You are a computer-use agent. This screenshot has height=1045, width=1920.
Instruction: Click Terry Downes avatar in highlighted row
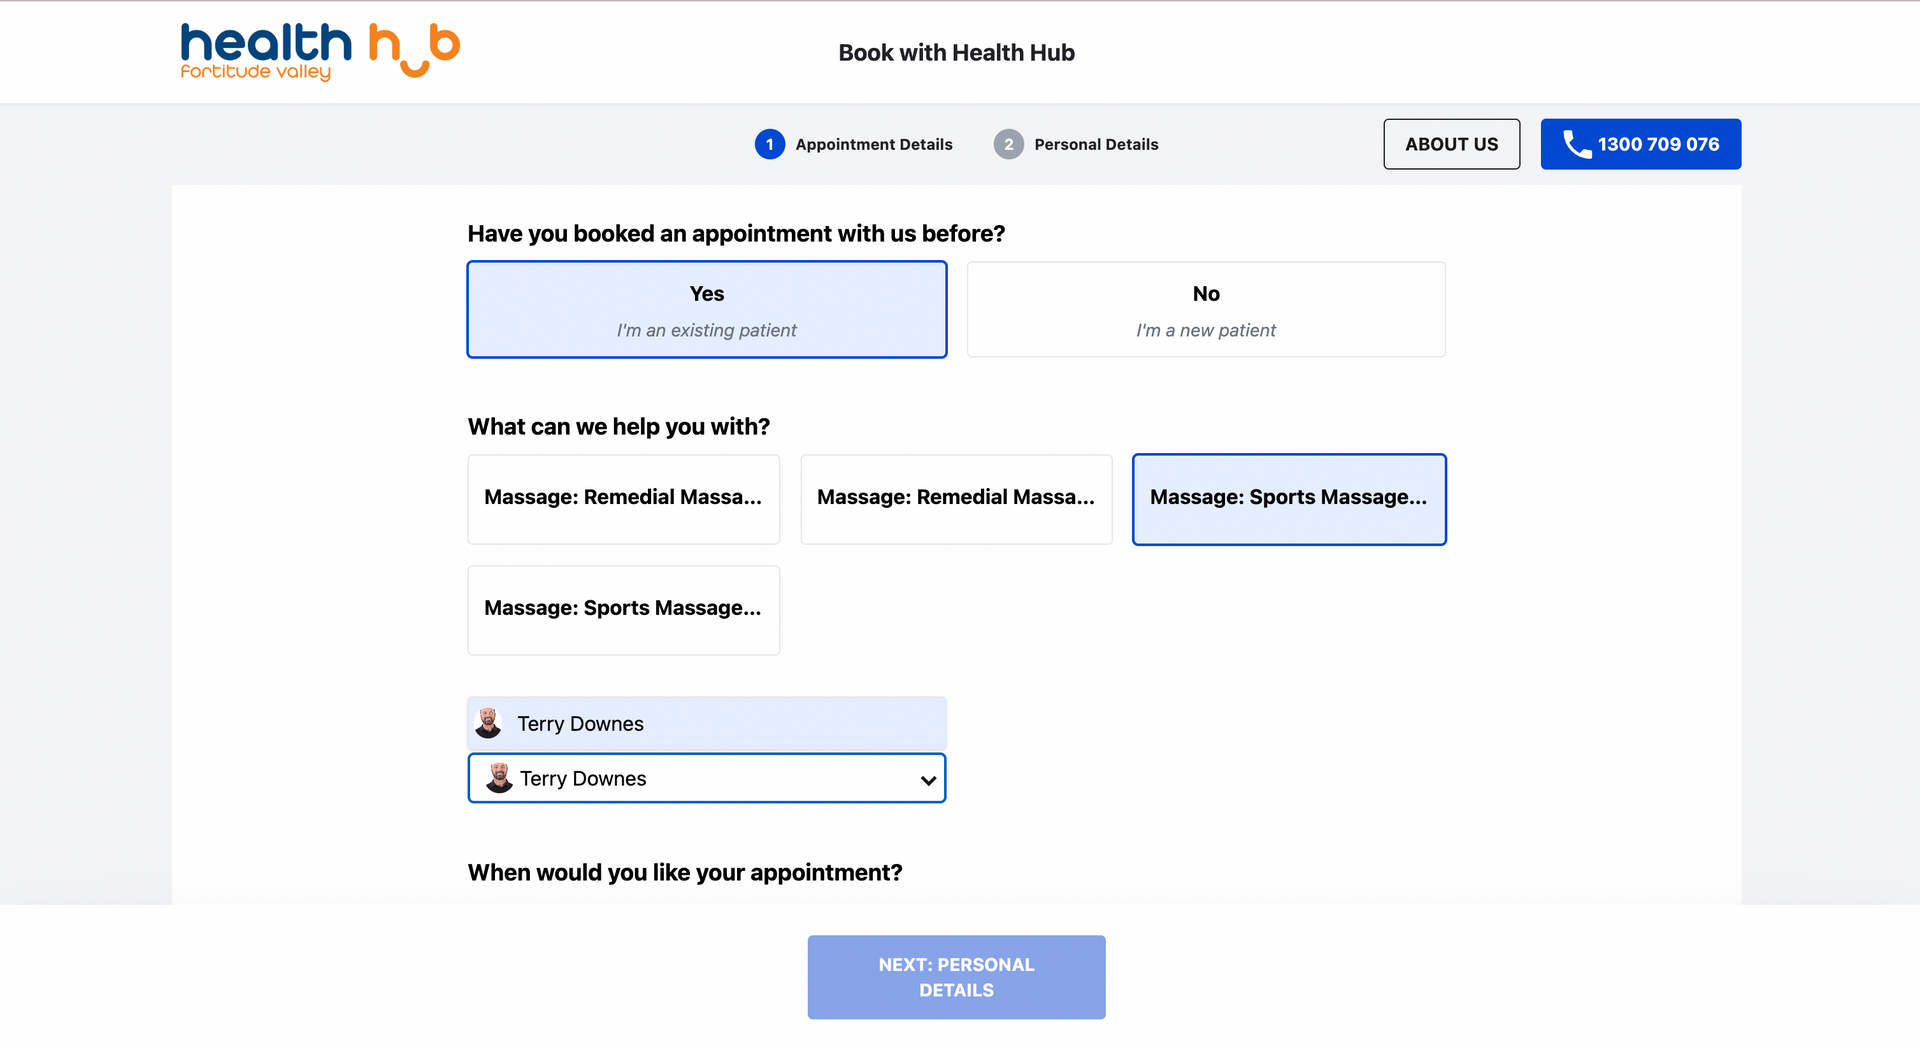(x=488, y=723)
